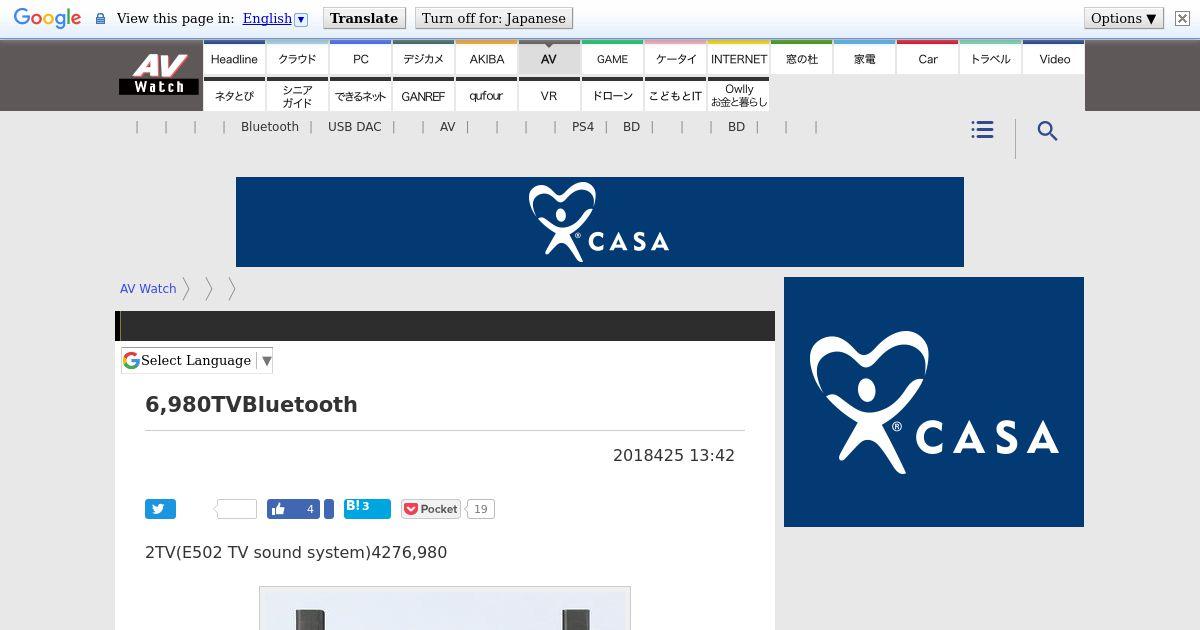Open the Options dropdown menu
1200x630 pixels.
pos(1124,18)
